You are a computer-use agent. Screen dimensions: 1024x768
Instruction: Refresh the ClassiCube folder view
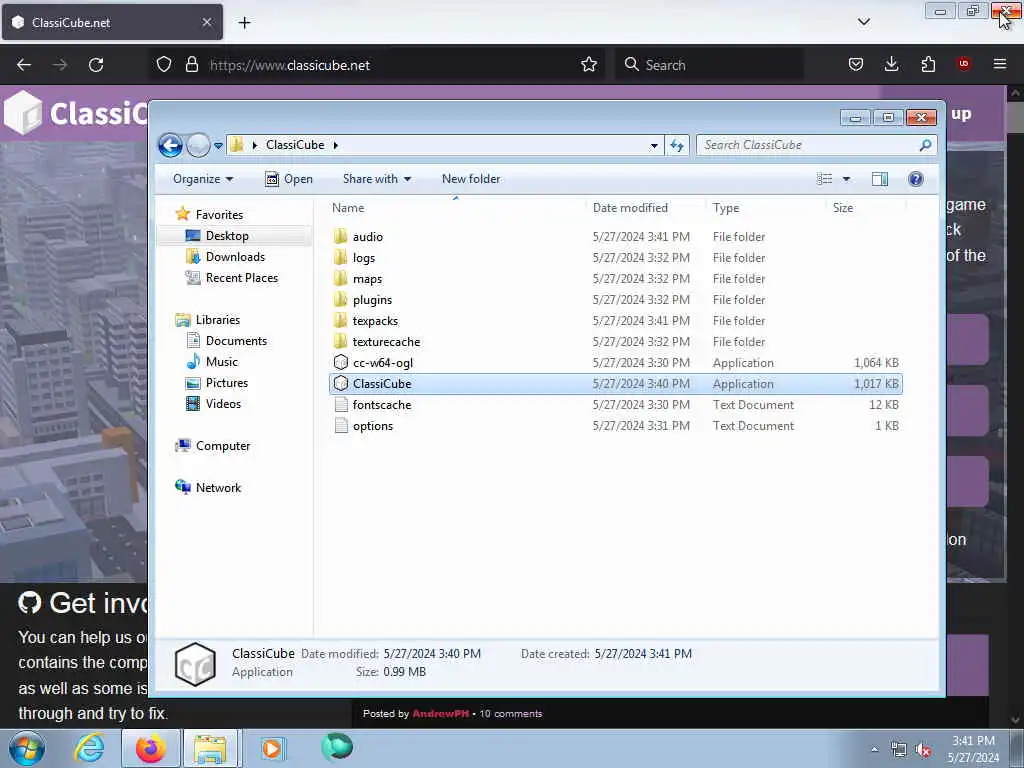[x=677, y=146]
